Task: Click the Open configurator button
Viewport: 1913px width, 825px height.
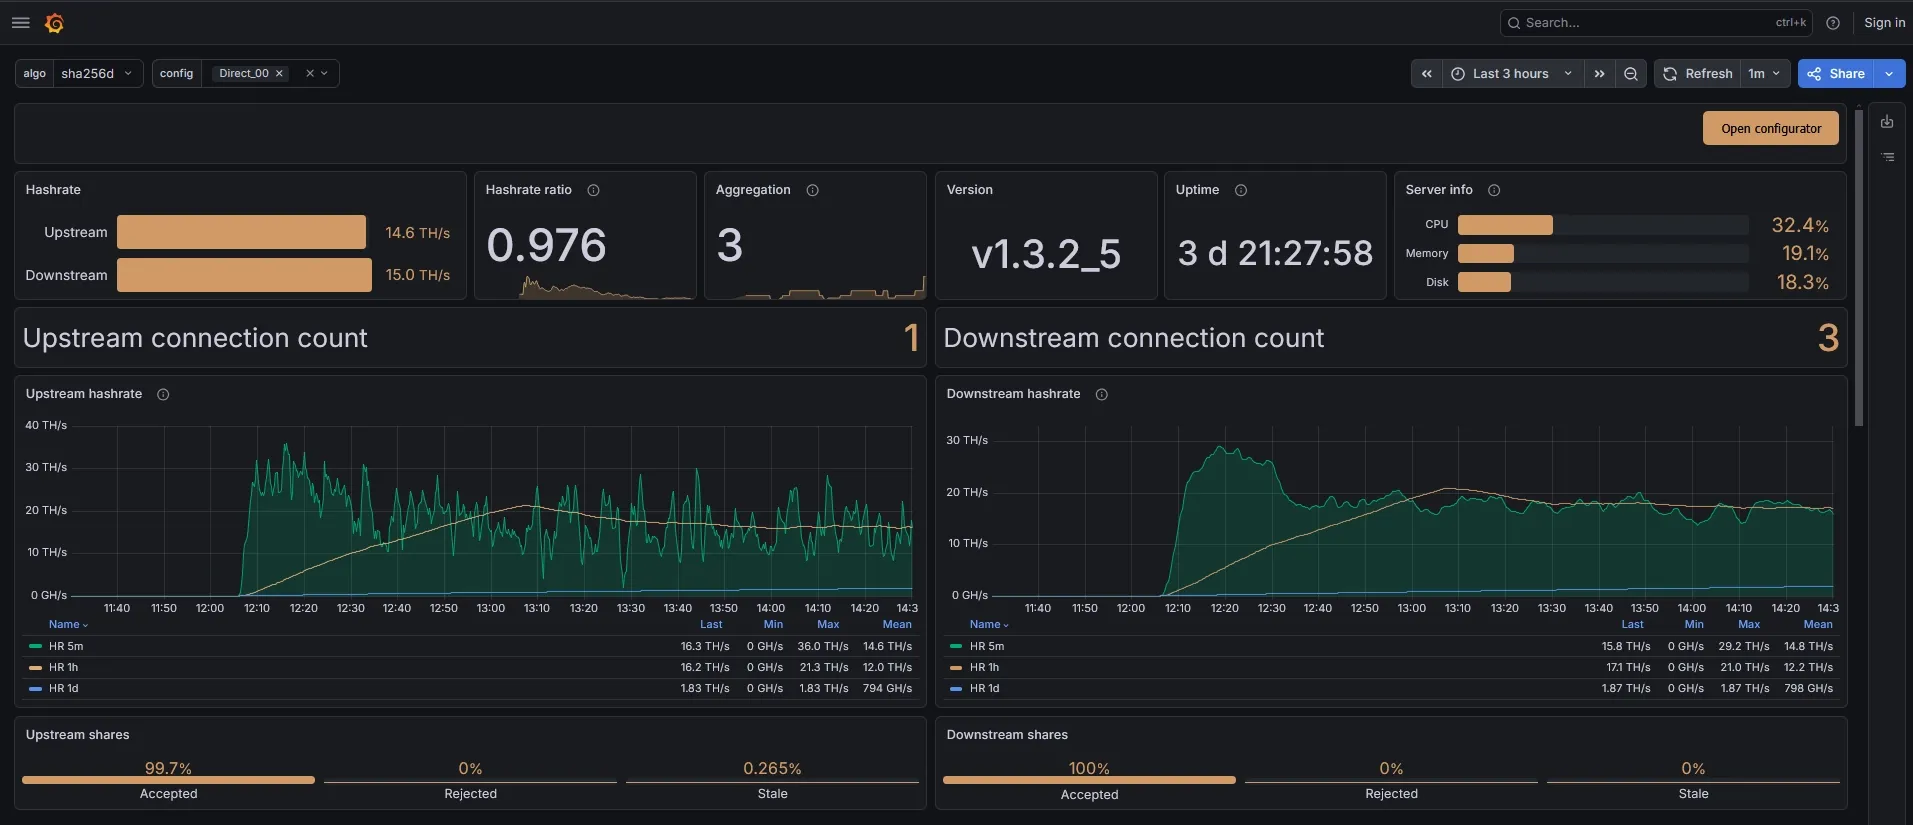Action: (x=1771, y=128)
